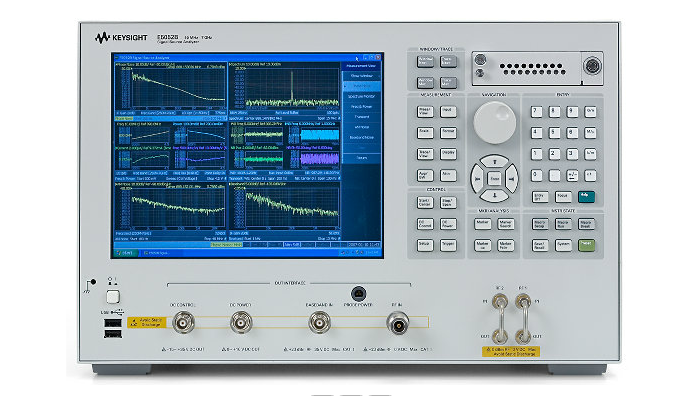Hit the Format key
Screen dimensions: 698x396
(x=448, y=133)
